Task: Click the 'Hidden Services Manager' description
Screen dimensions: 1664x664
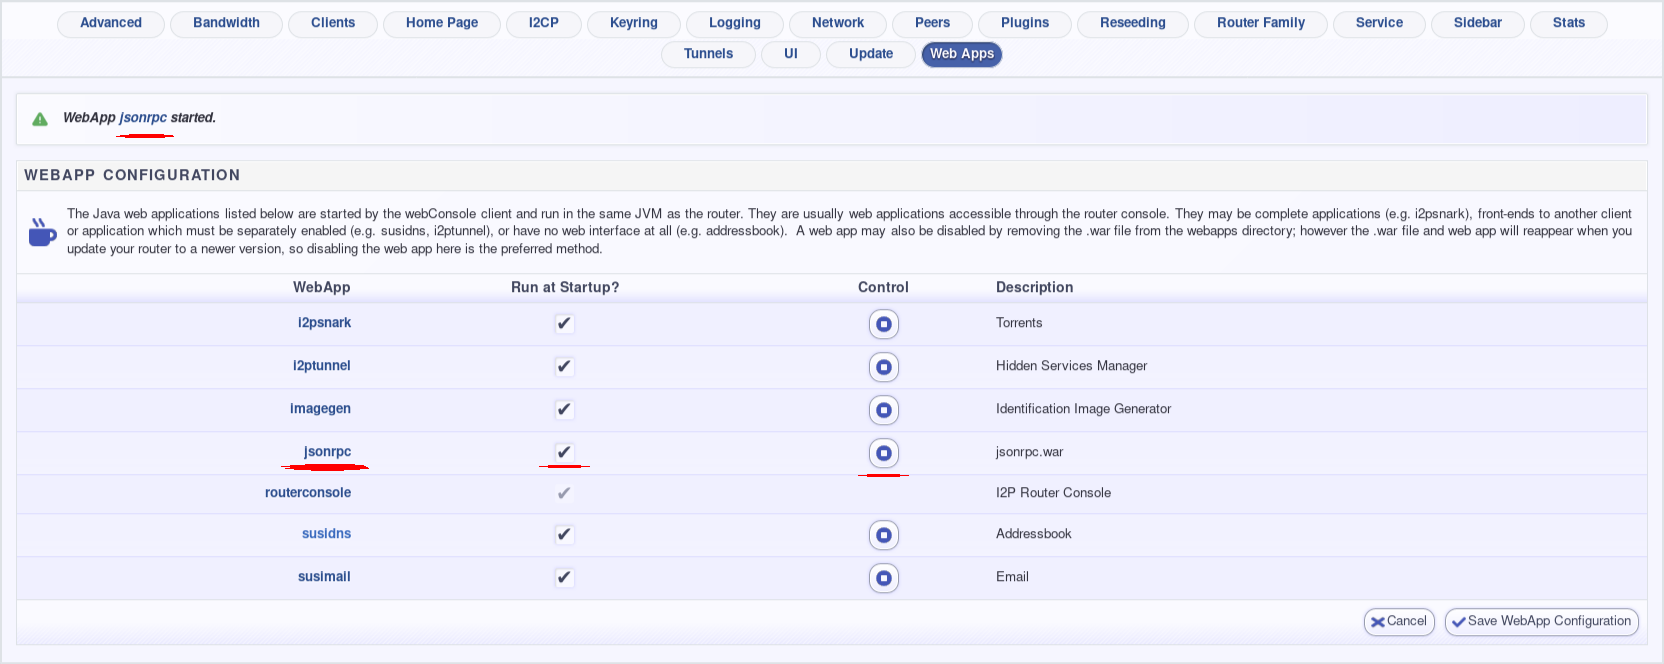Action: coord(1071,366)
